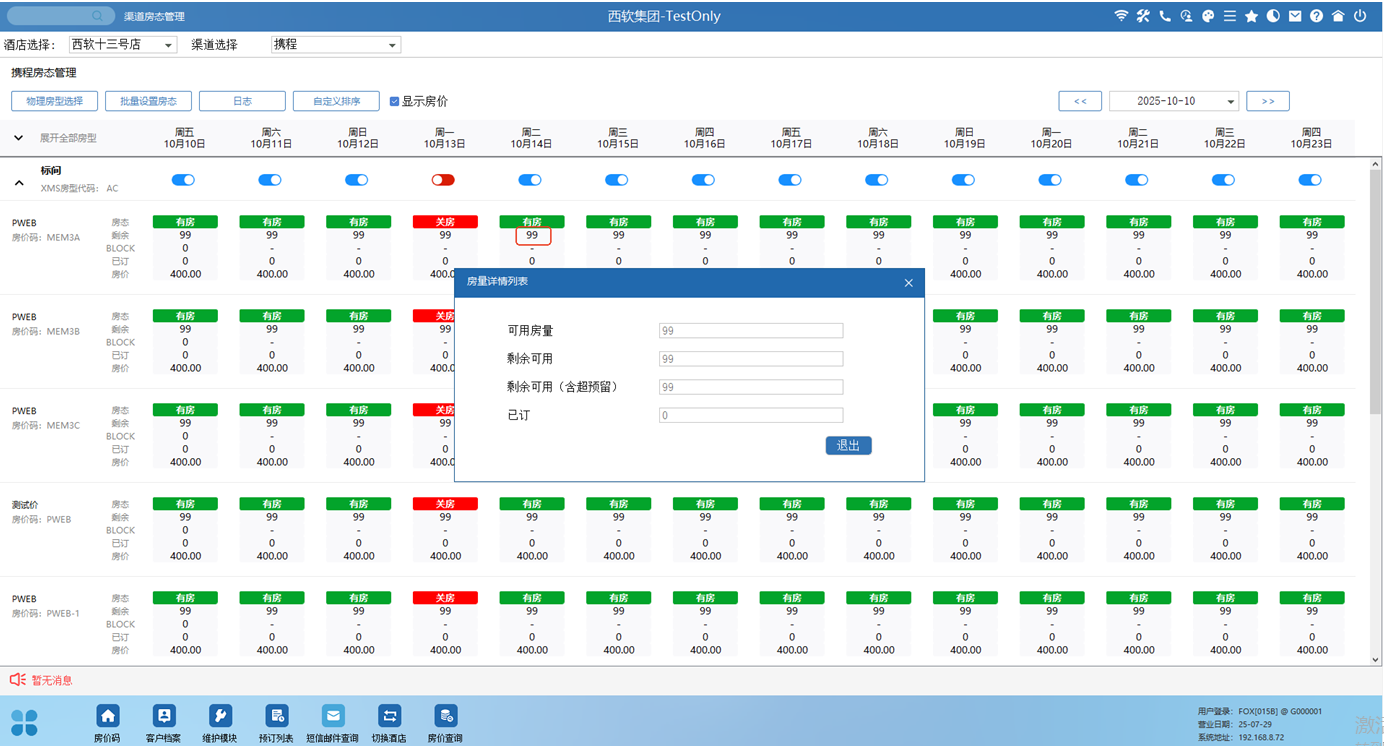Open the 酒店选择 dropdown
The image size is (1384, 746).
(122, 45)
